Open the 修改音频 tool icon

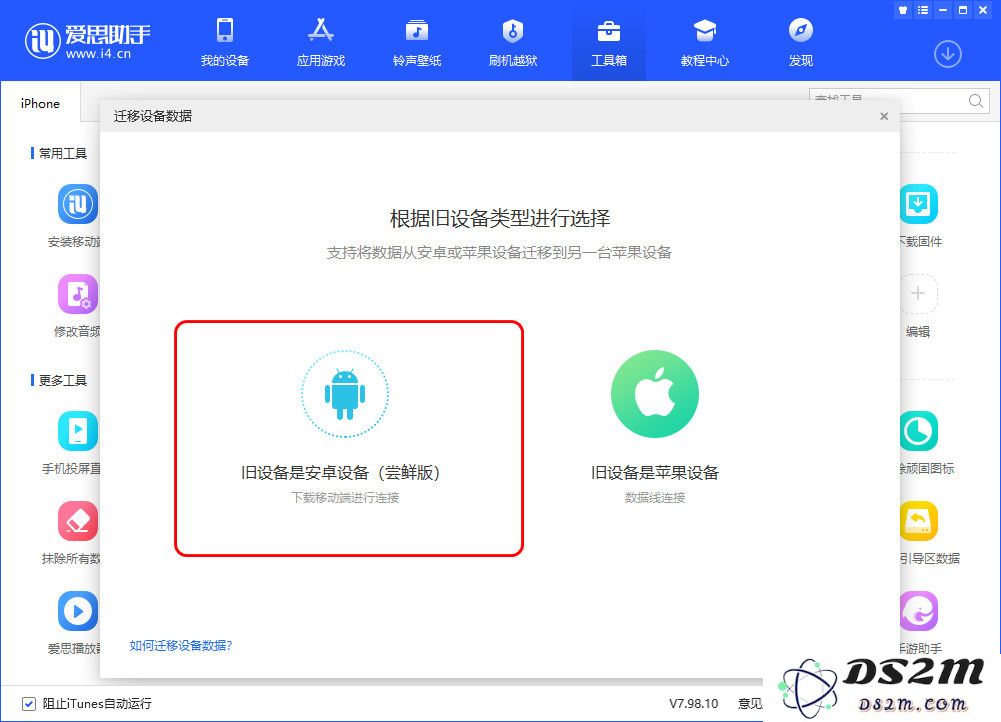(x=78, y=294)
